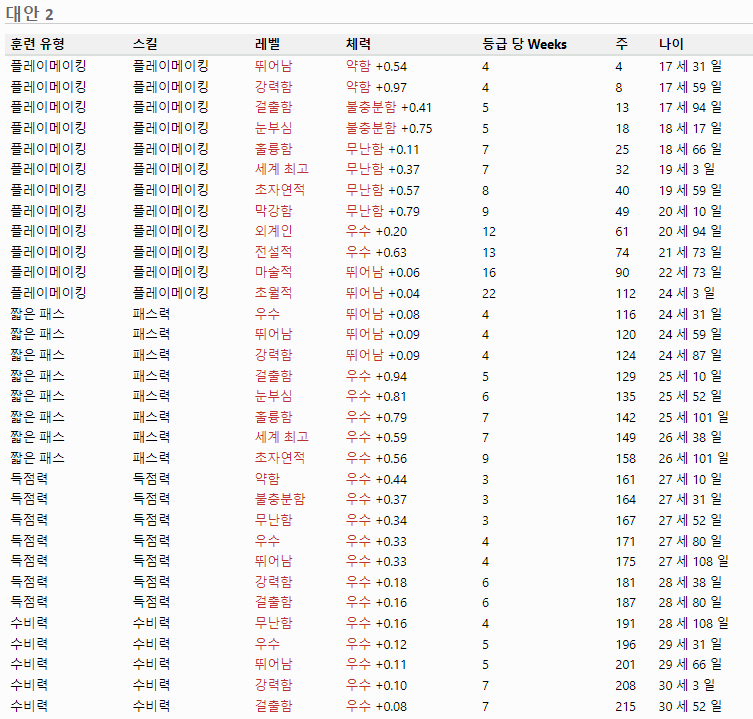
Task: Click the age '21 세 73 일'
Action: 690,252
